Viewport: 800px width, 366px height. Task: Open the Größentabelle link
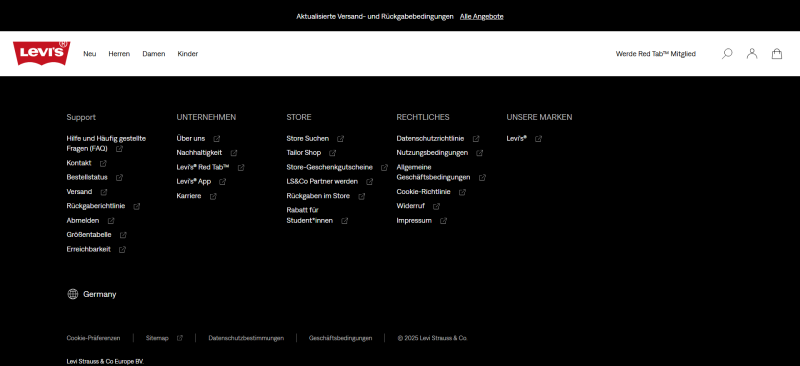pos(89,234)
